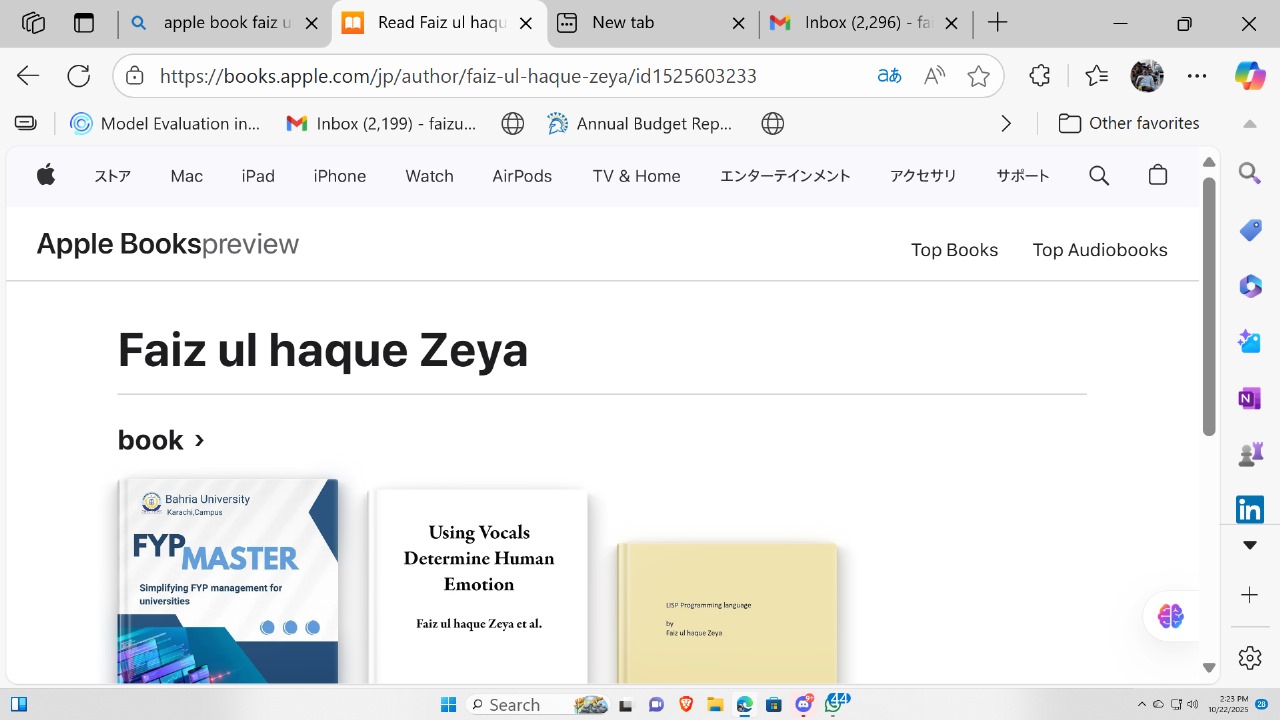
Task: Open the OneNote icon in Edge sidebar
Action: 1249,399
